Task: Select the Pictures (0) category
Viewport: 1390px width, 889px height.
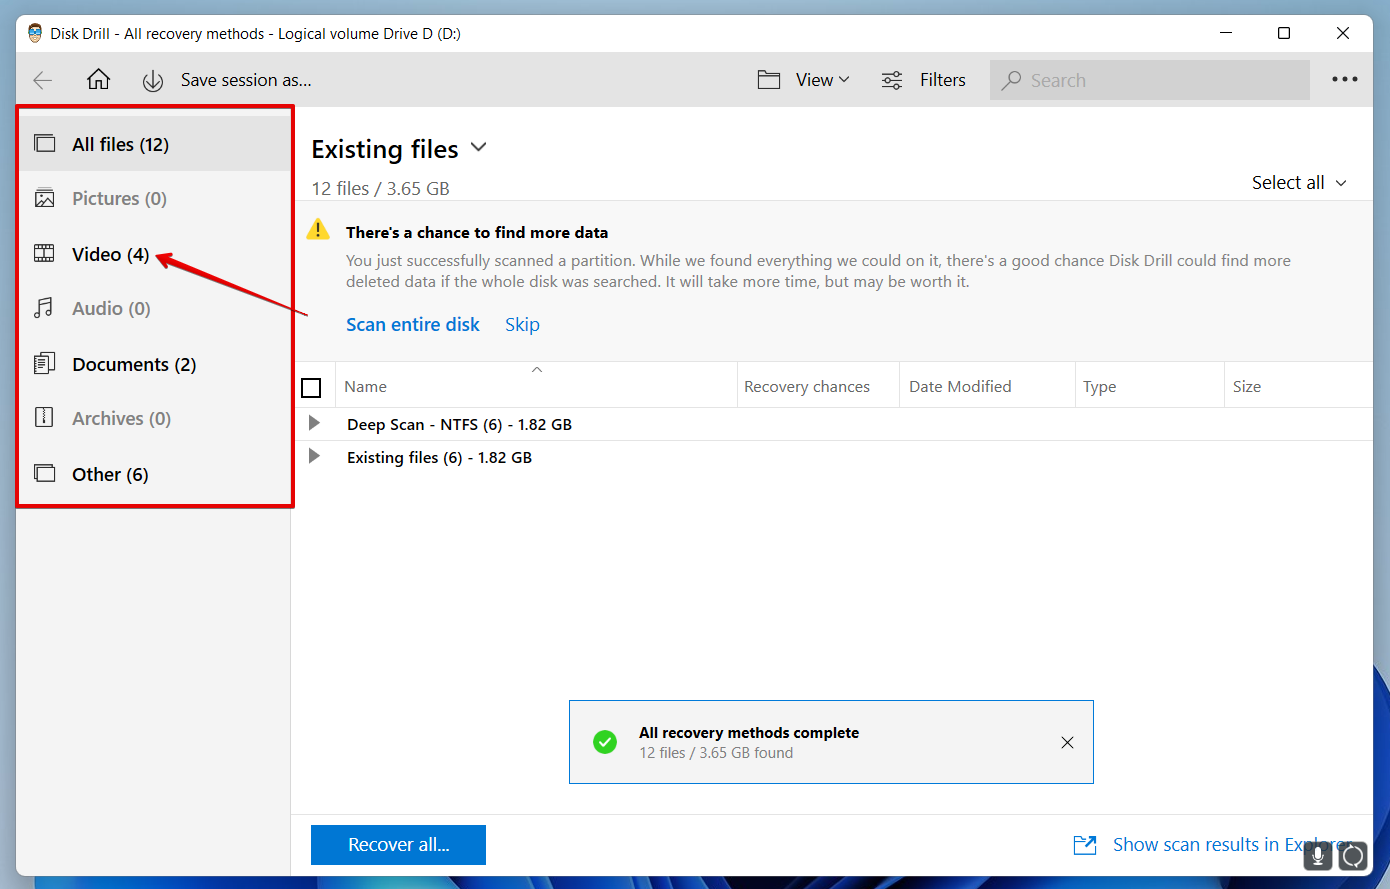Action: click(x=155, y=198)
